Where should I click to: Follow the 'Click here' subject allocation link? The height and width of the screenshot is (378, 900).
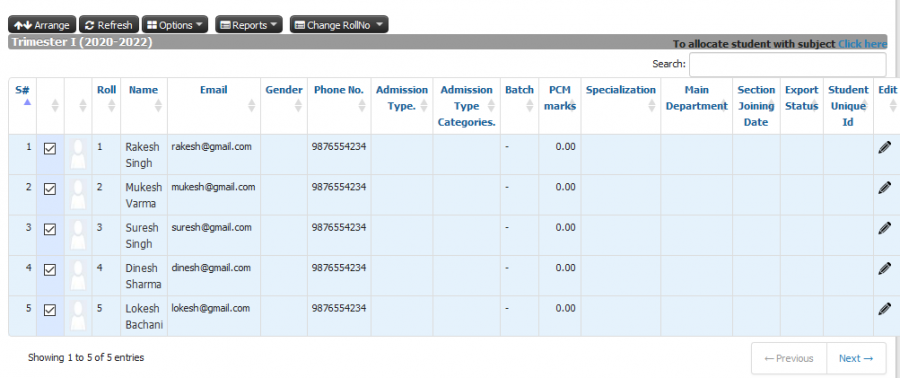pos(862,44)
